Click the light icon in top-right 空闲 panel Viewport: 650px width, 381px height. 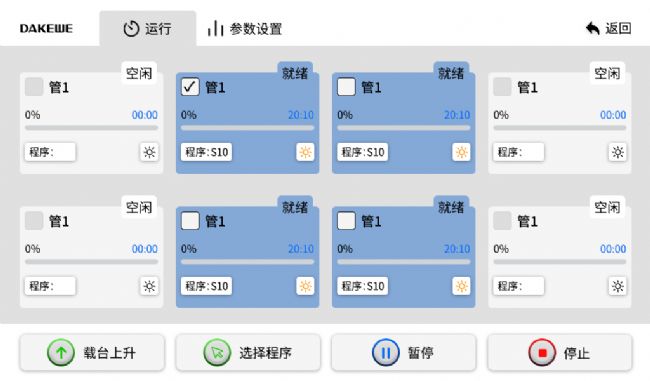pyautogui.click(x=617, y=152)
